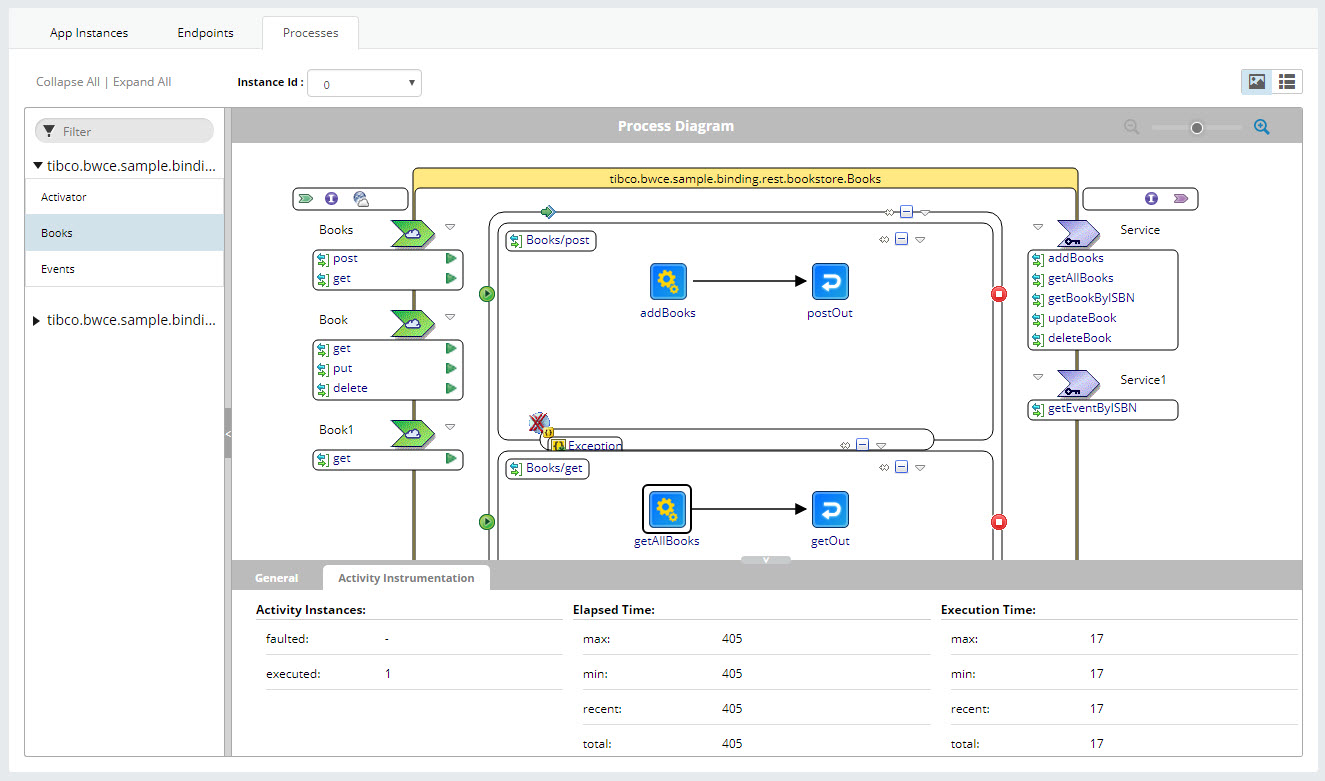
Task: Select the getOut reply activity icon
Action: point(830,510)
